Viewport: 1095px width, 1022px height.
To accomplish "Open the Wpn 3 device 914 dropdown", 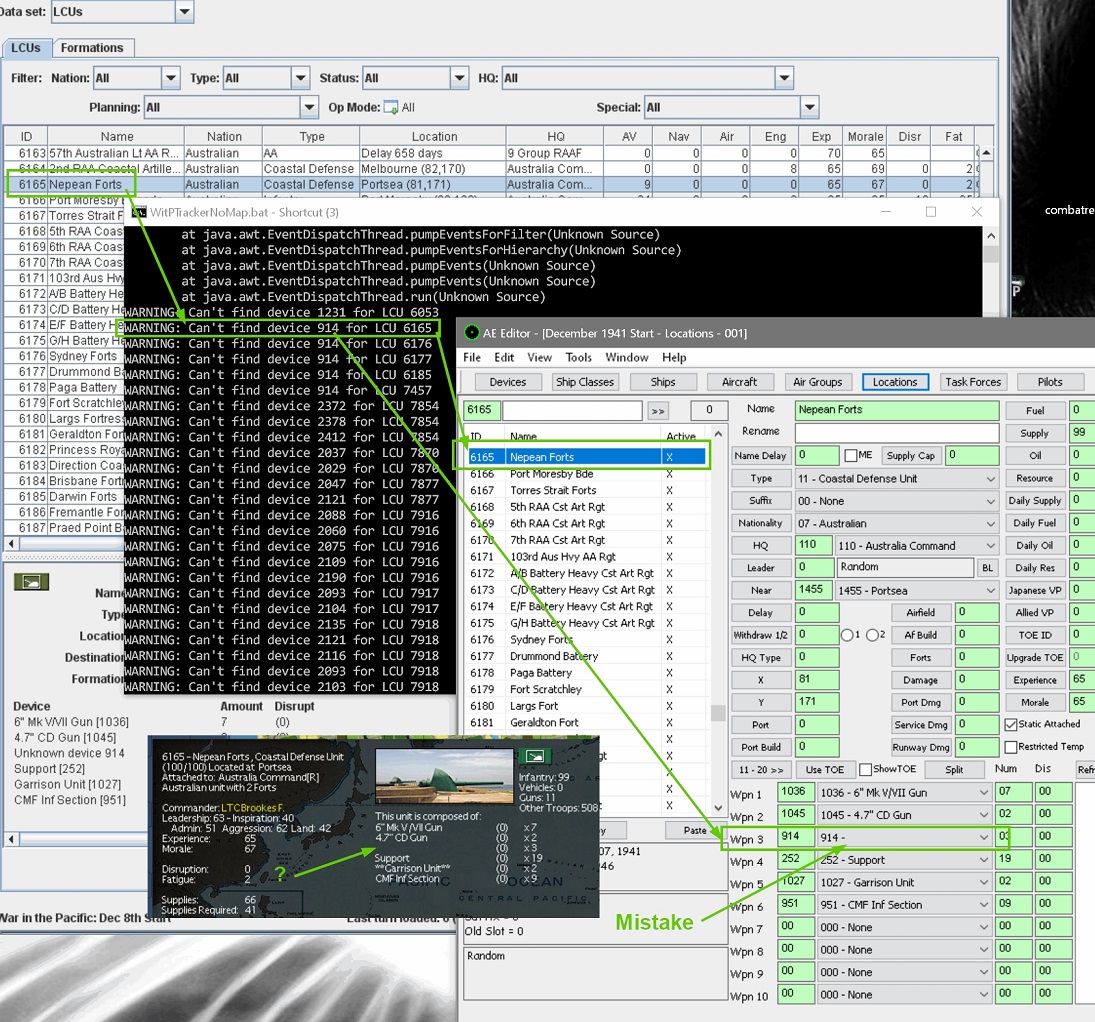I will click(x=983, y=838).
